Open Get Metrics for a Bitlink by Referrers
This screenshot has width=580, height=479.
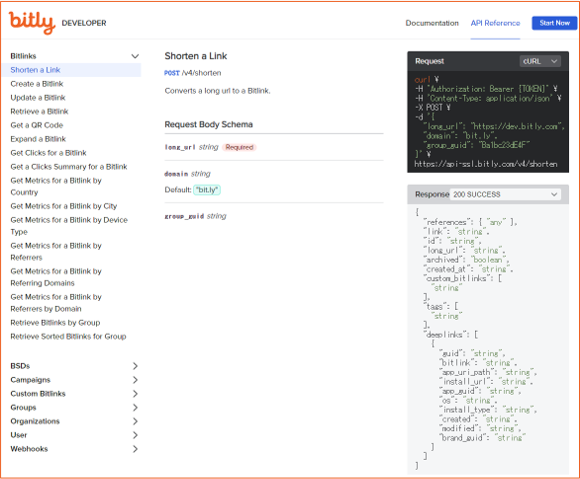click(56, 252)
